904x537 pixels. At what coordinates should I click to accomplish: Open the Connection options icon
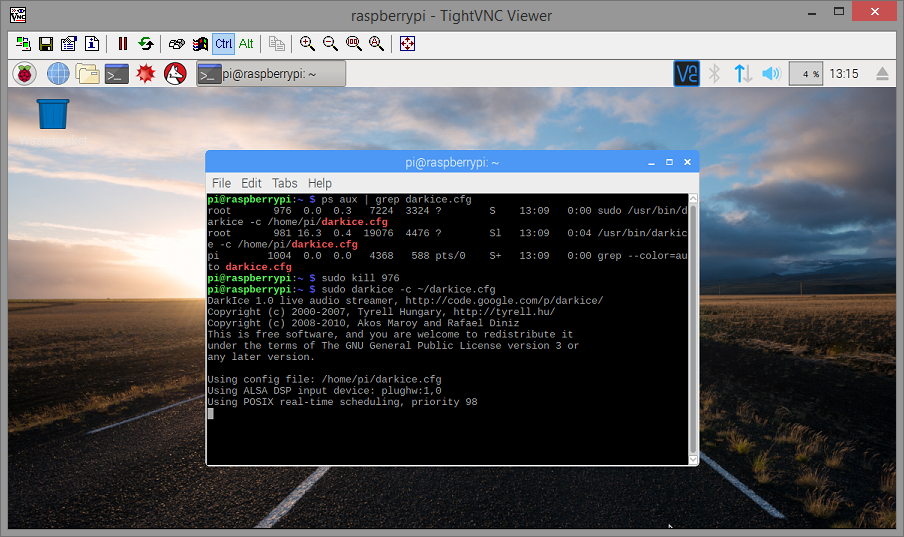pyautogui.click(x=69, y=44)
